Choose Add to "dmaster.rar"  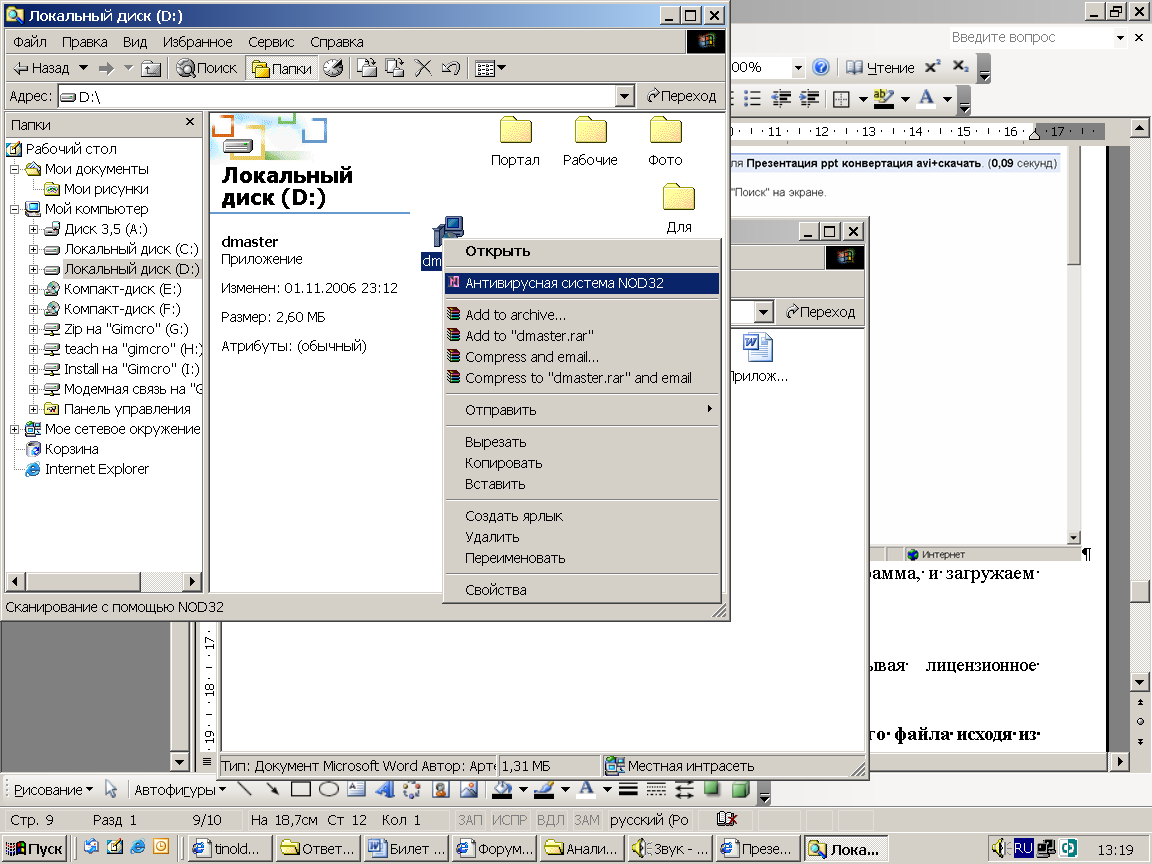pyautogui.click(x=581, y=336)
